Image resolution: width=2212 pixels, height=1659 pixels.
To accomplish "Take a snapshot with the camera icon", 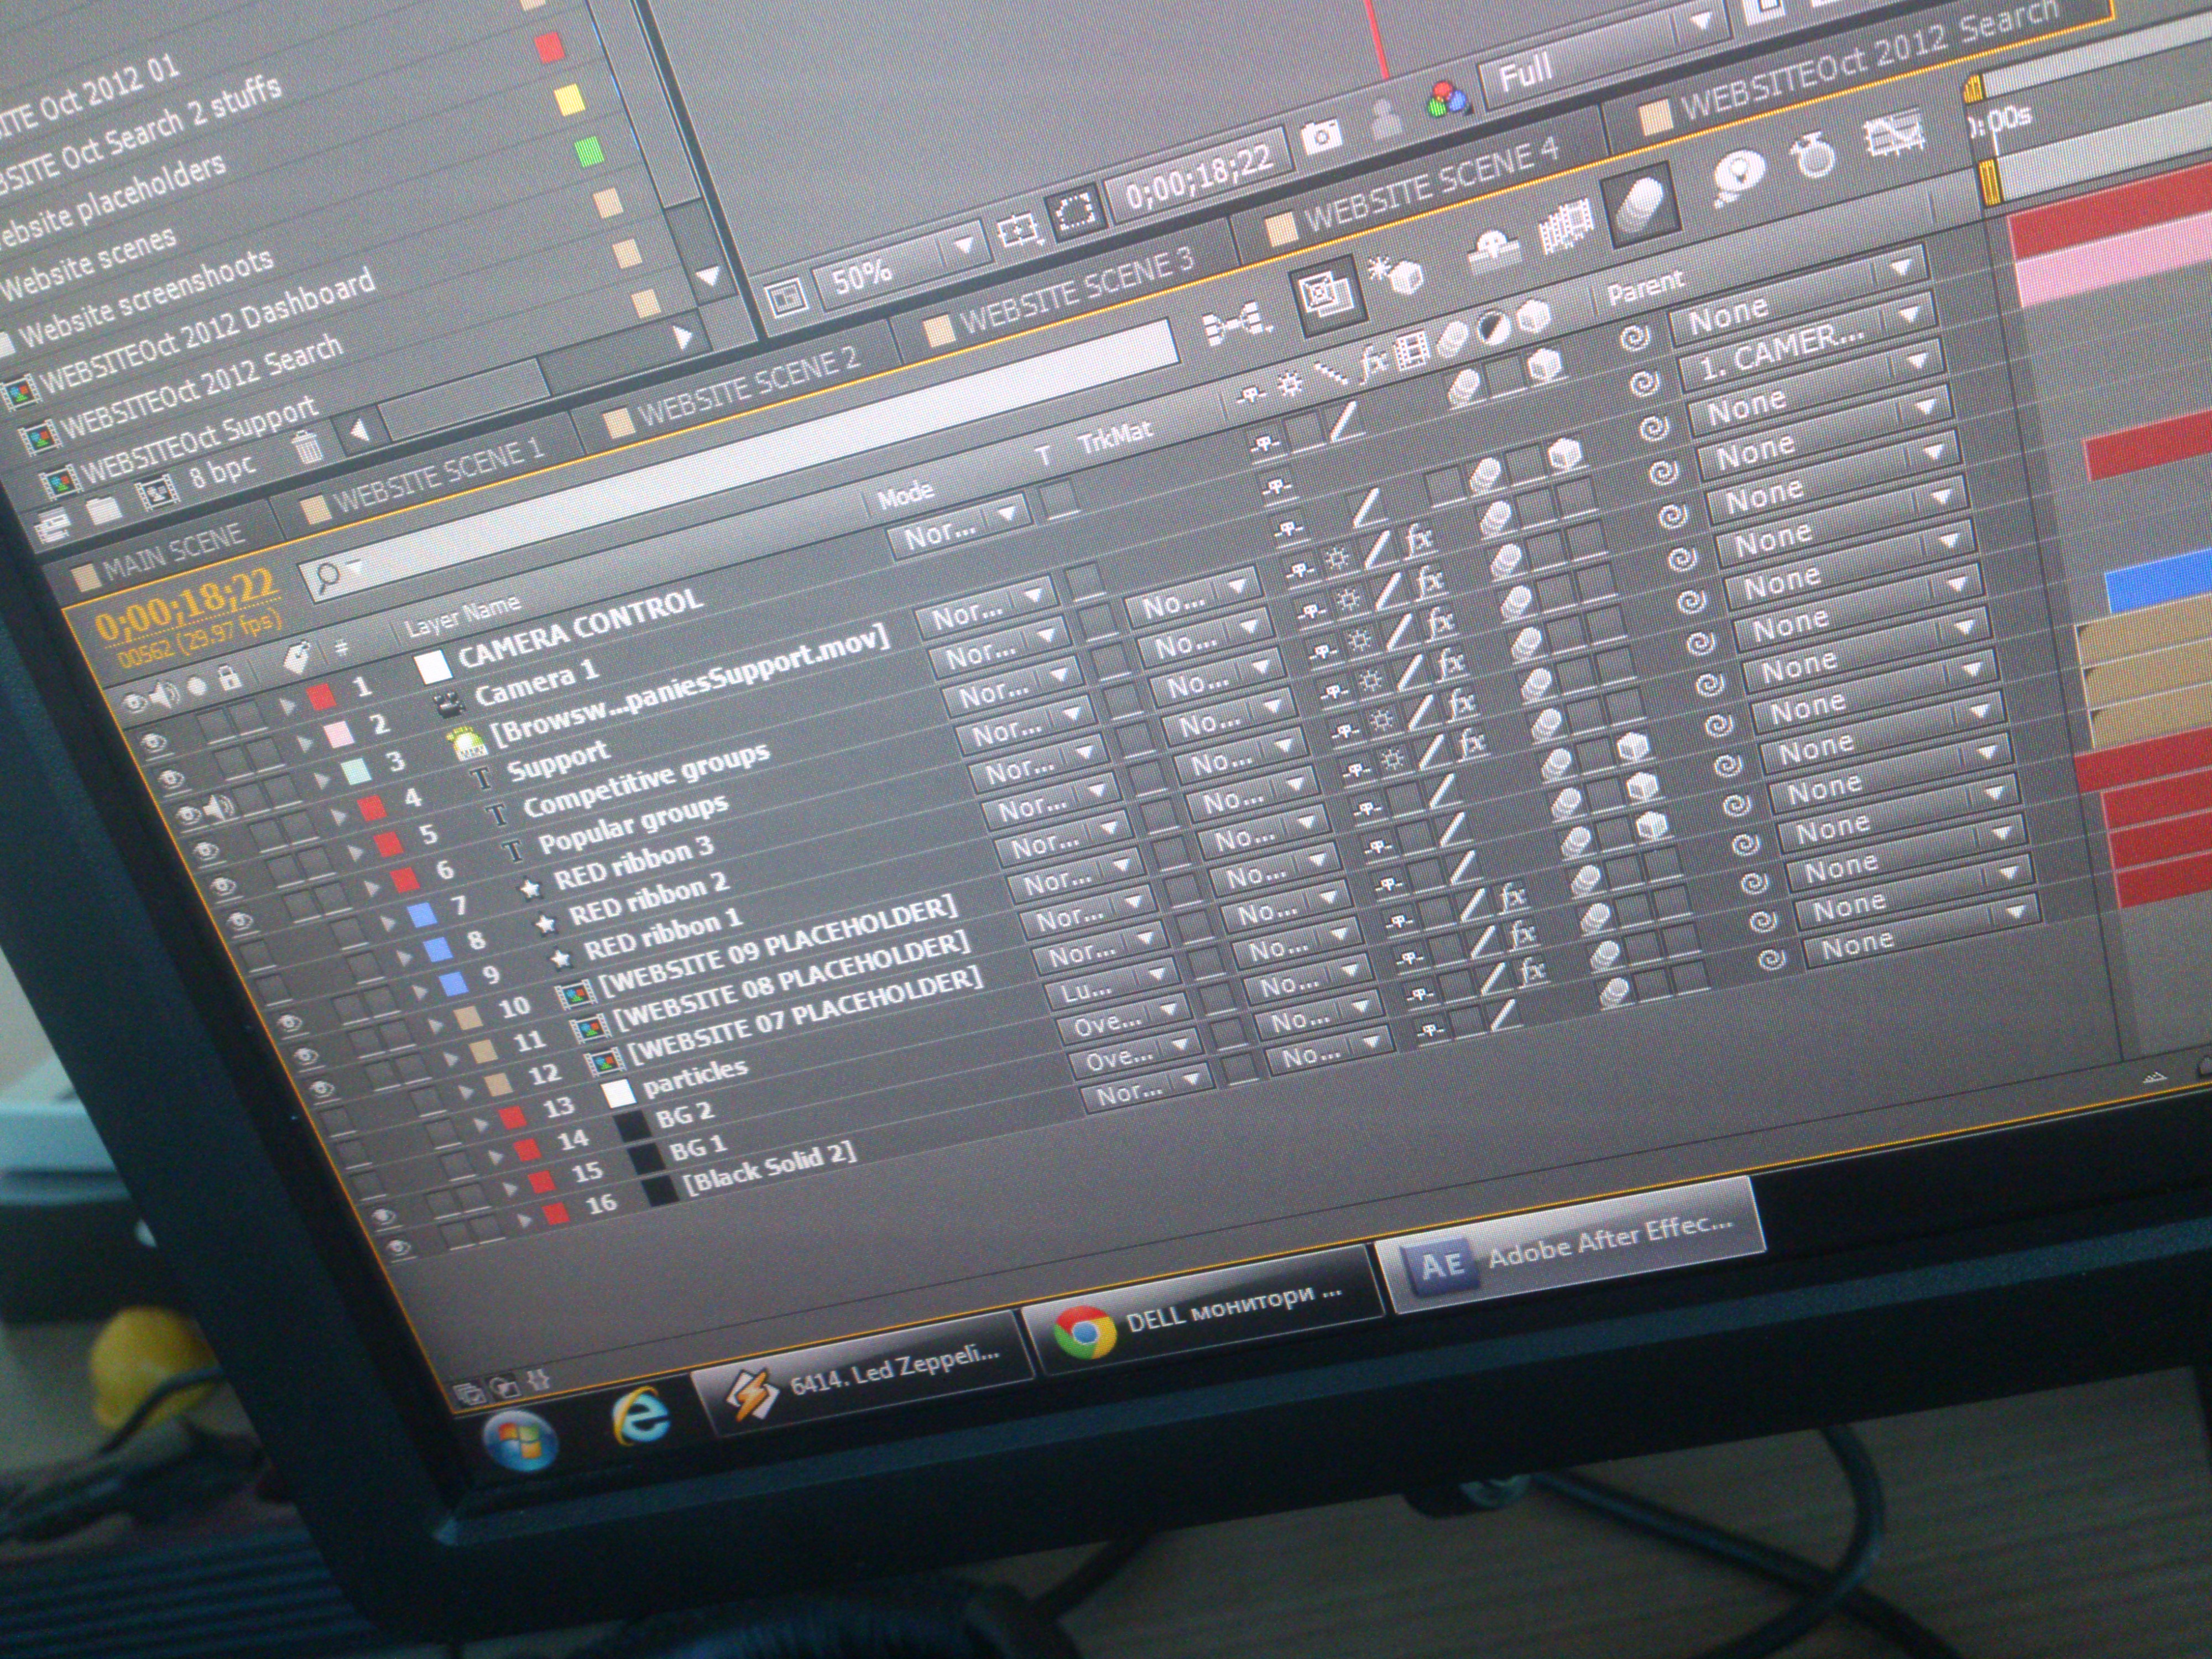I will (1321, 136).
